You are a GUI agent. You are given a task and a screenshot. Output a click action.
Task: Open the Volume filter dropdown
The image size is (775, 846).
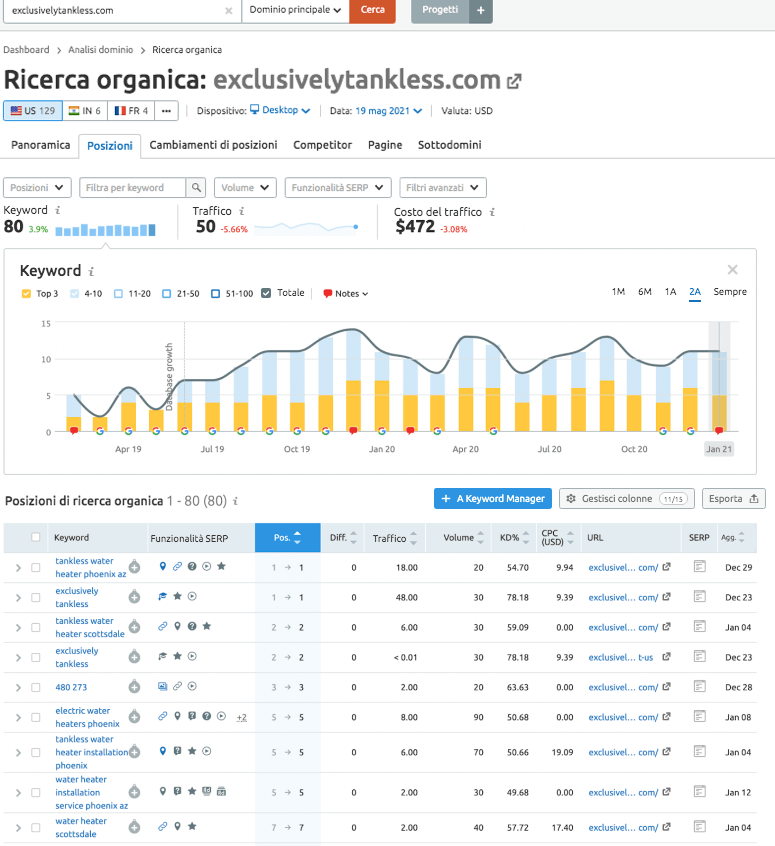pyautogui.click(x=245, y=187)
